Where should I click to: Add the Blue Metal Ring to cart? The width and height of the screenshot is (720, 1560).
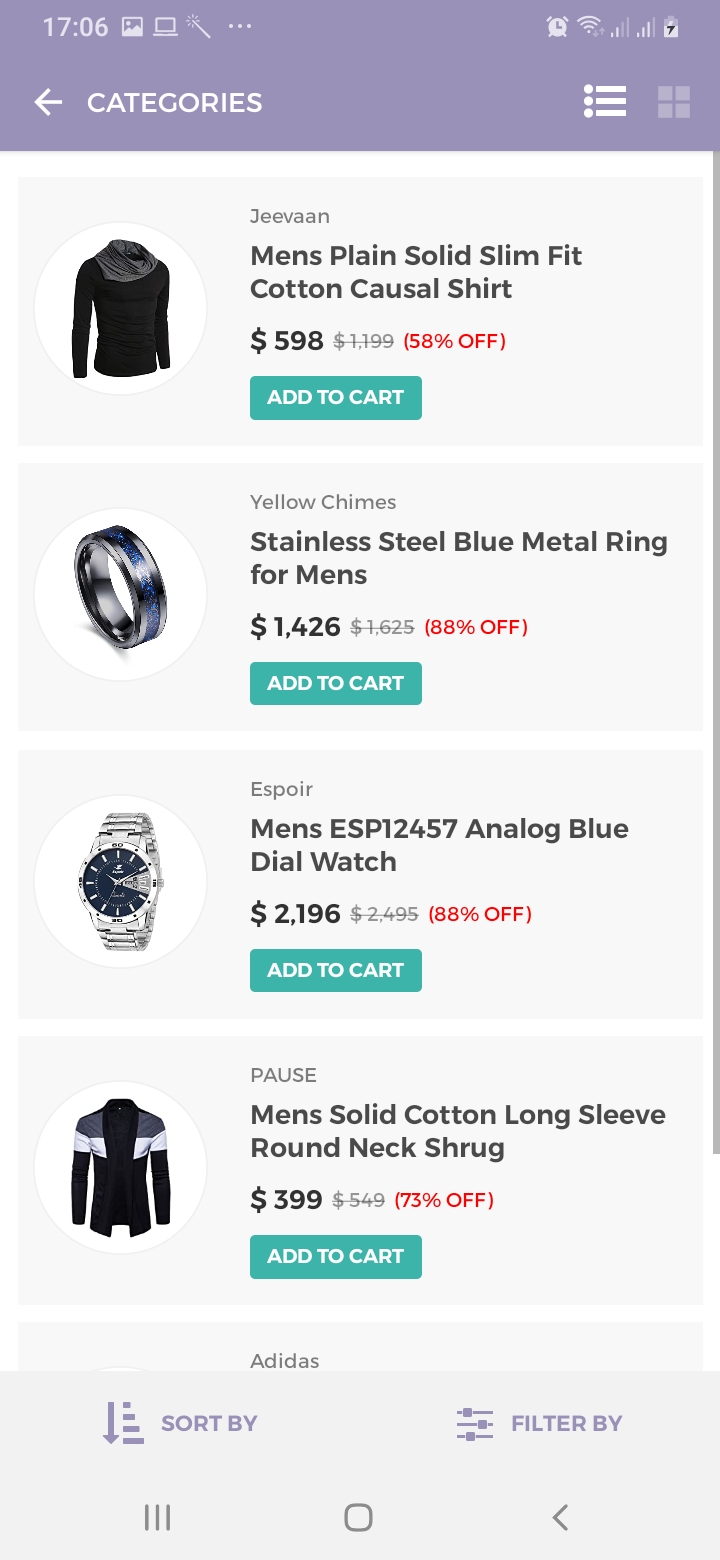point(335,684)
